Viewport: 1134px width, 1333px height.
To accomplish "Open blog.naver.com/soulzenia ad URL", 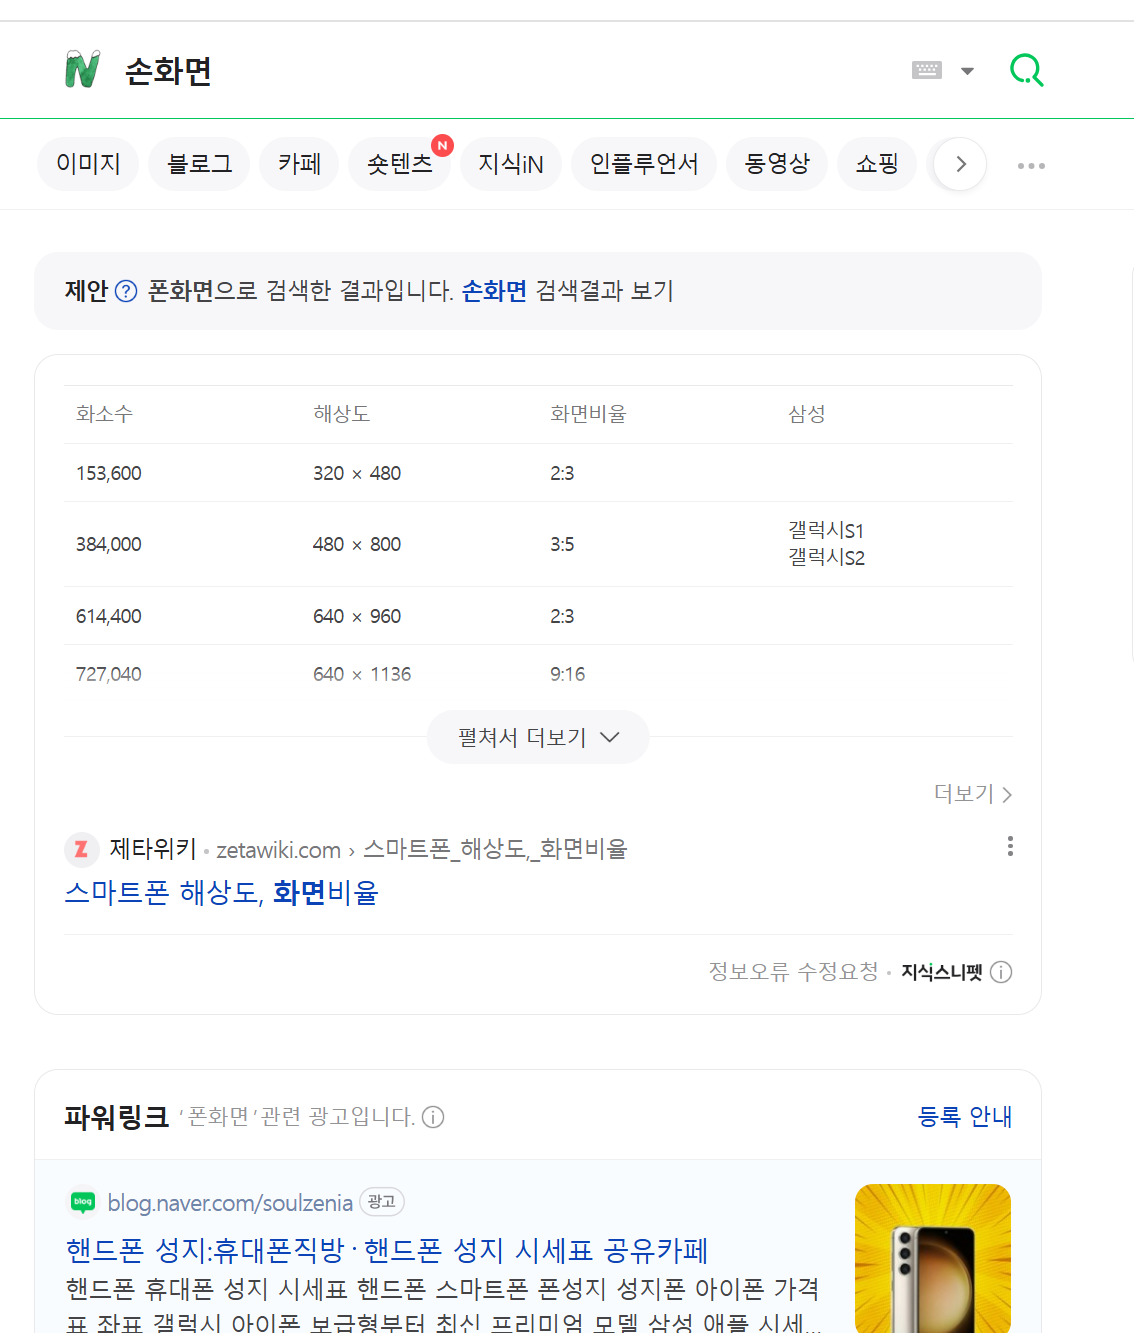I will click(230, 1202).
